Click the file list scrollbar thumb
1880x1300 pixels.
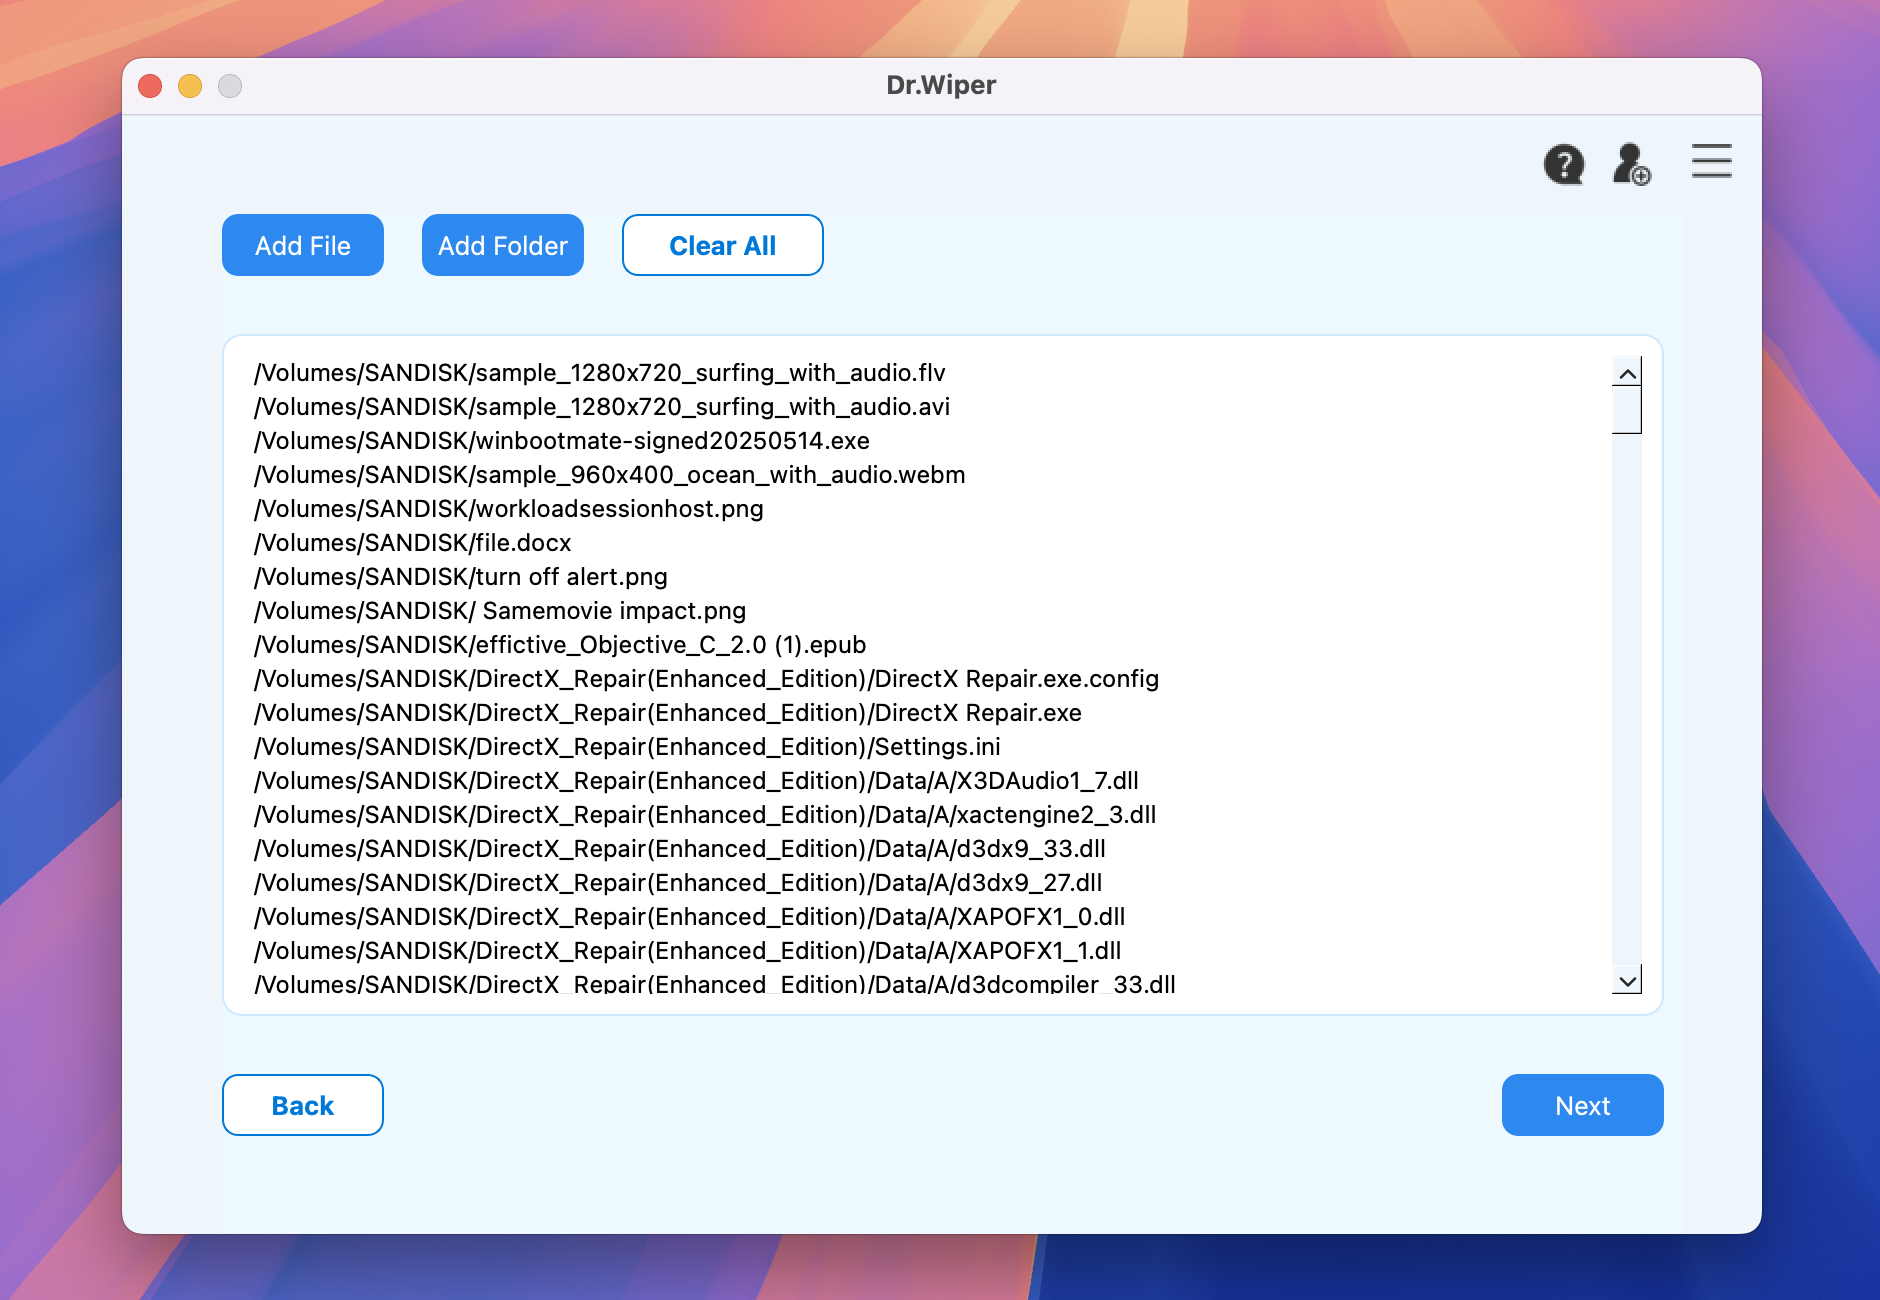coord(1627,410)
